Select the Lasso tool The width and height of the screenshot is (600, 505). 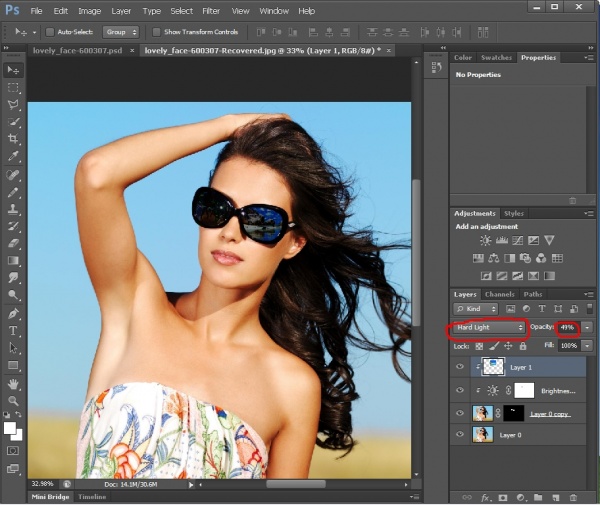14,105
